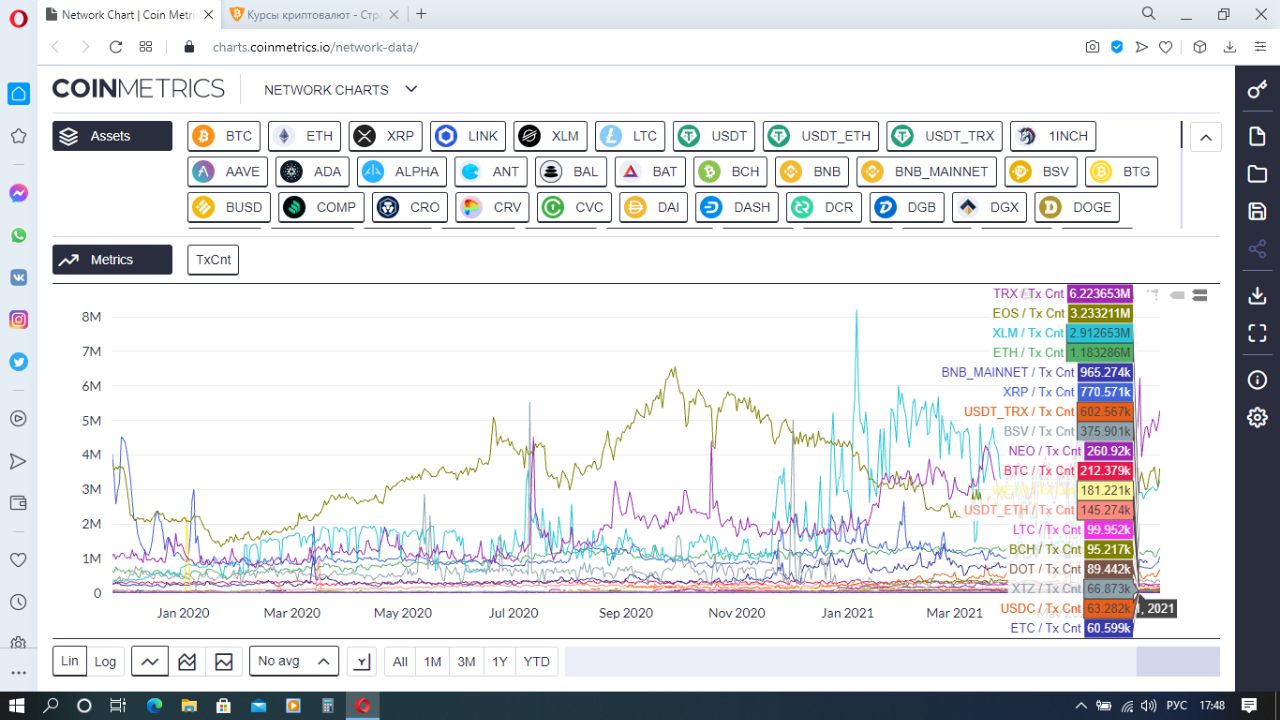
Task: Select the 1Y time range
Action: (500, 661)
